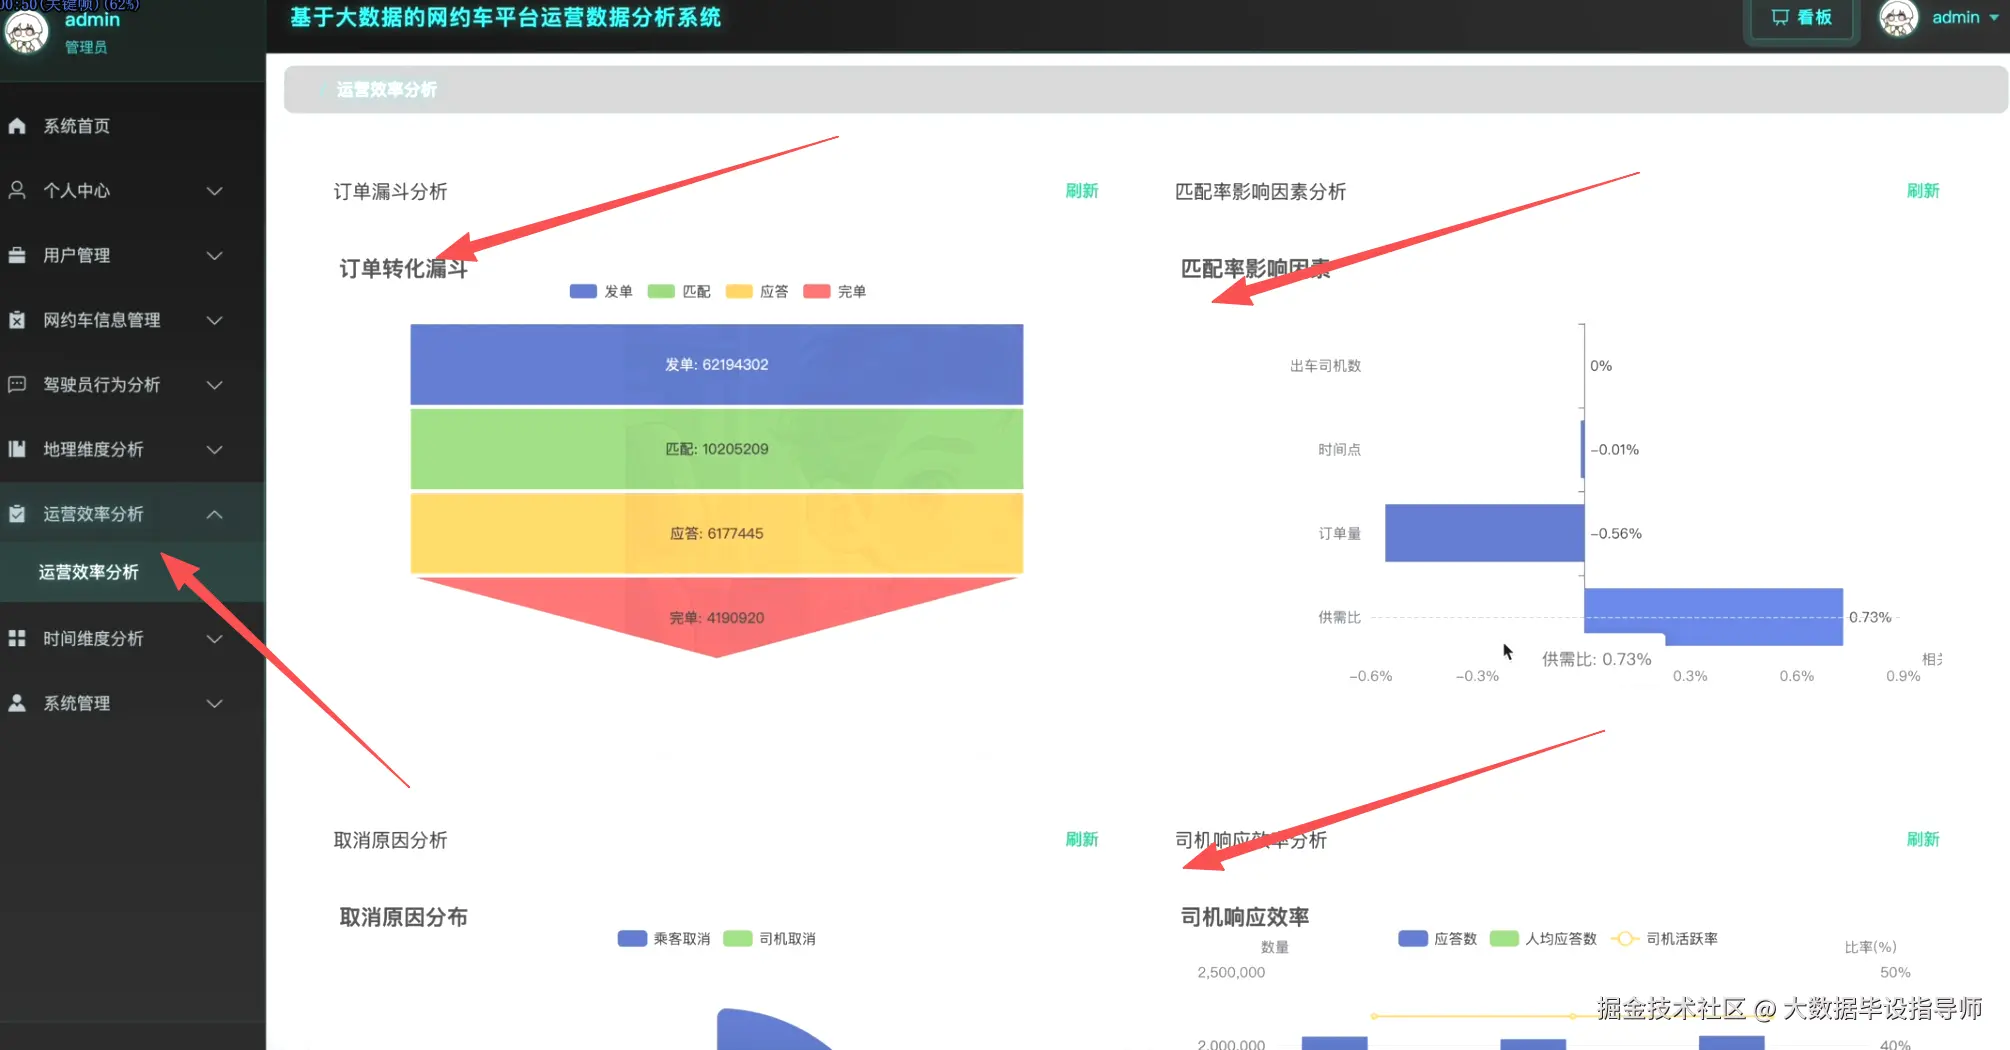Click the 运营效率分析 breadcrumb title
The width and height of the screenshot is (2010, 1050).
click(386, 90)
